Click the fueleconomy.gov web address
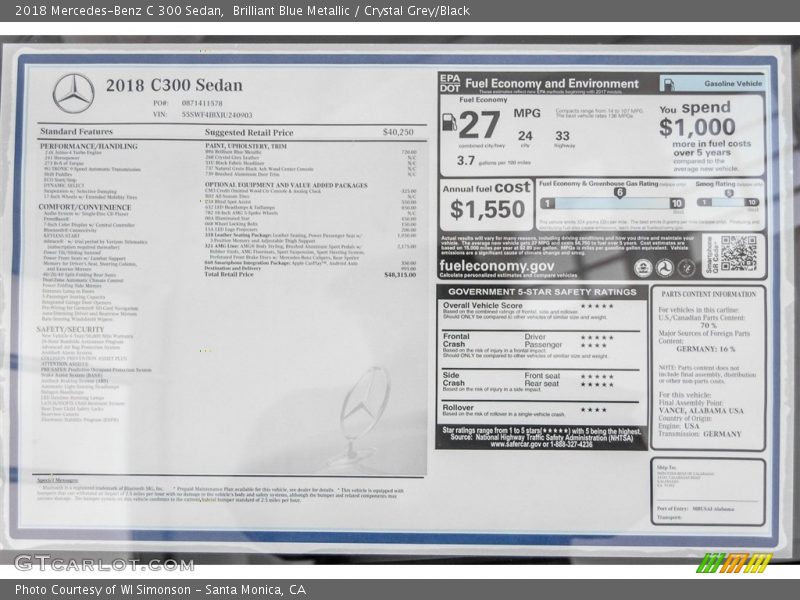This screenshot has height=600, width=800. [x=496, y=266]
